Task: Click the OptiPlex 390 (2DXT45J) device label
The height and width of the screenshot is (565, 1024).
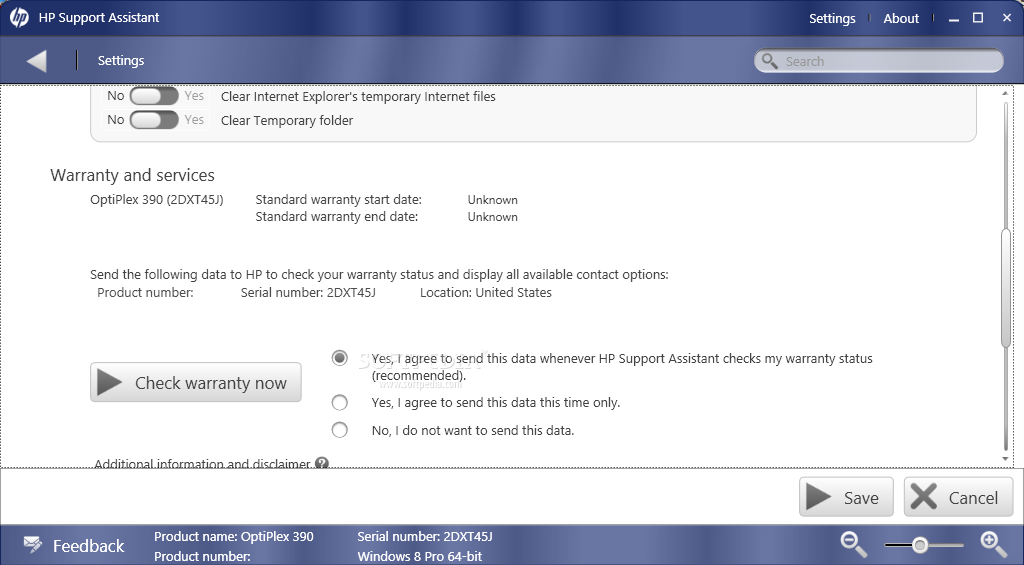Action: 157,199
